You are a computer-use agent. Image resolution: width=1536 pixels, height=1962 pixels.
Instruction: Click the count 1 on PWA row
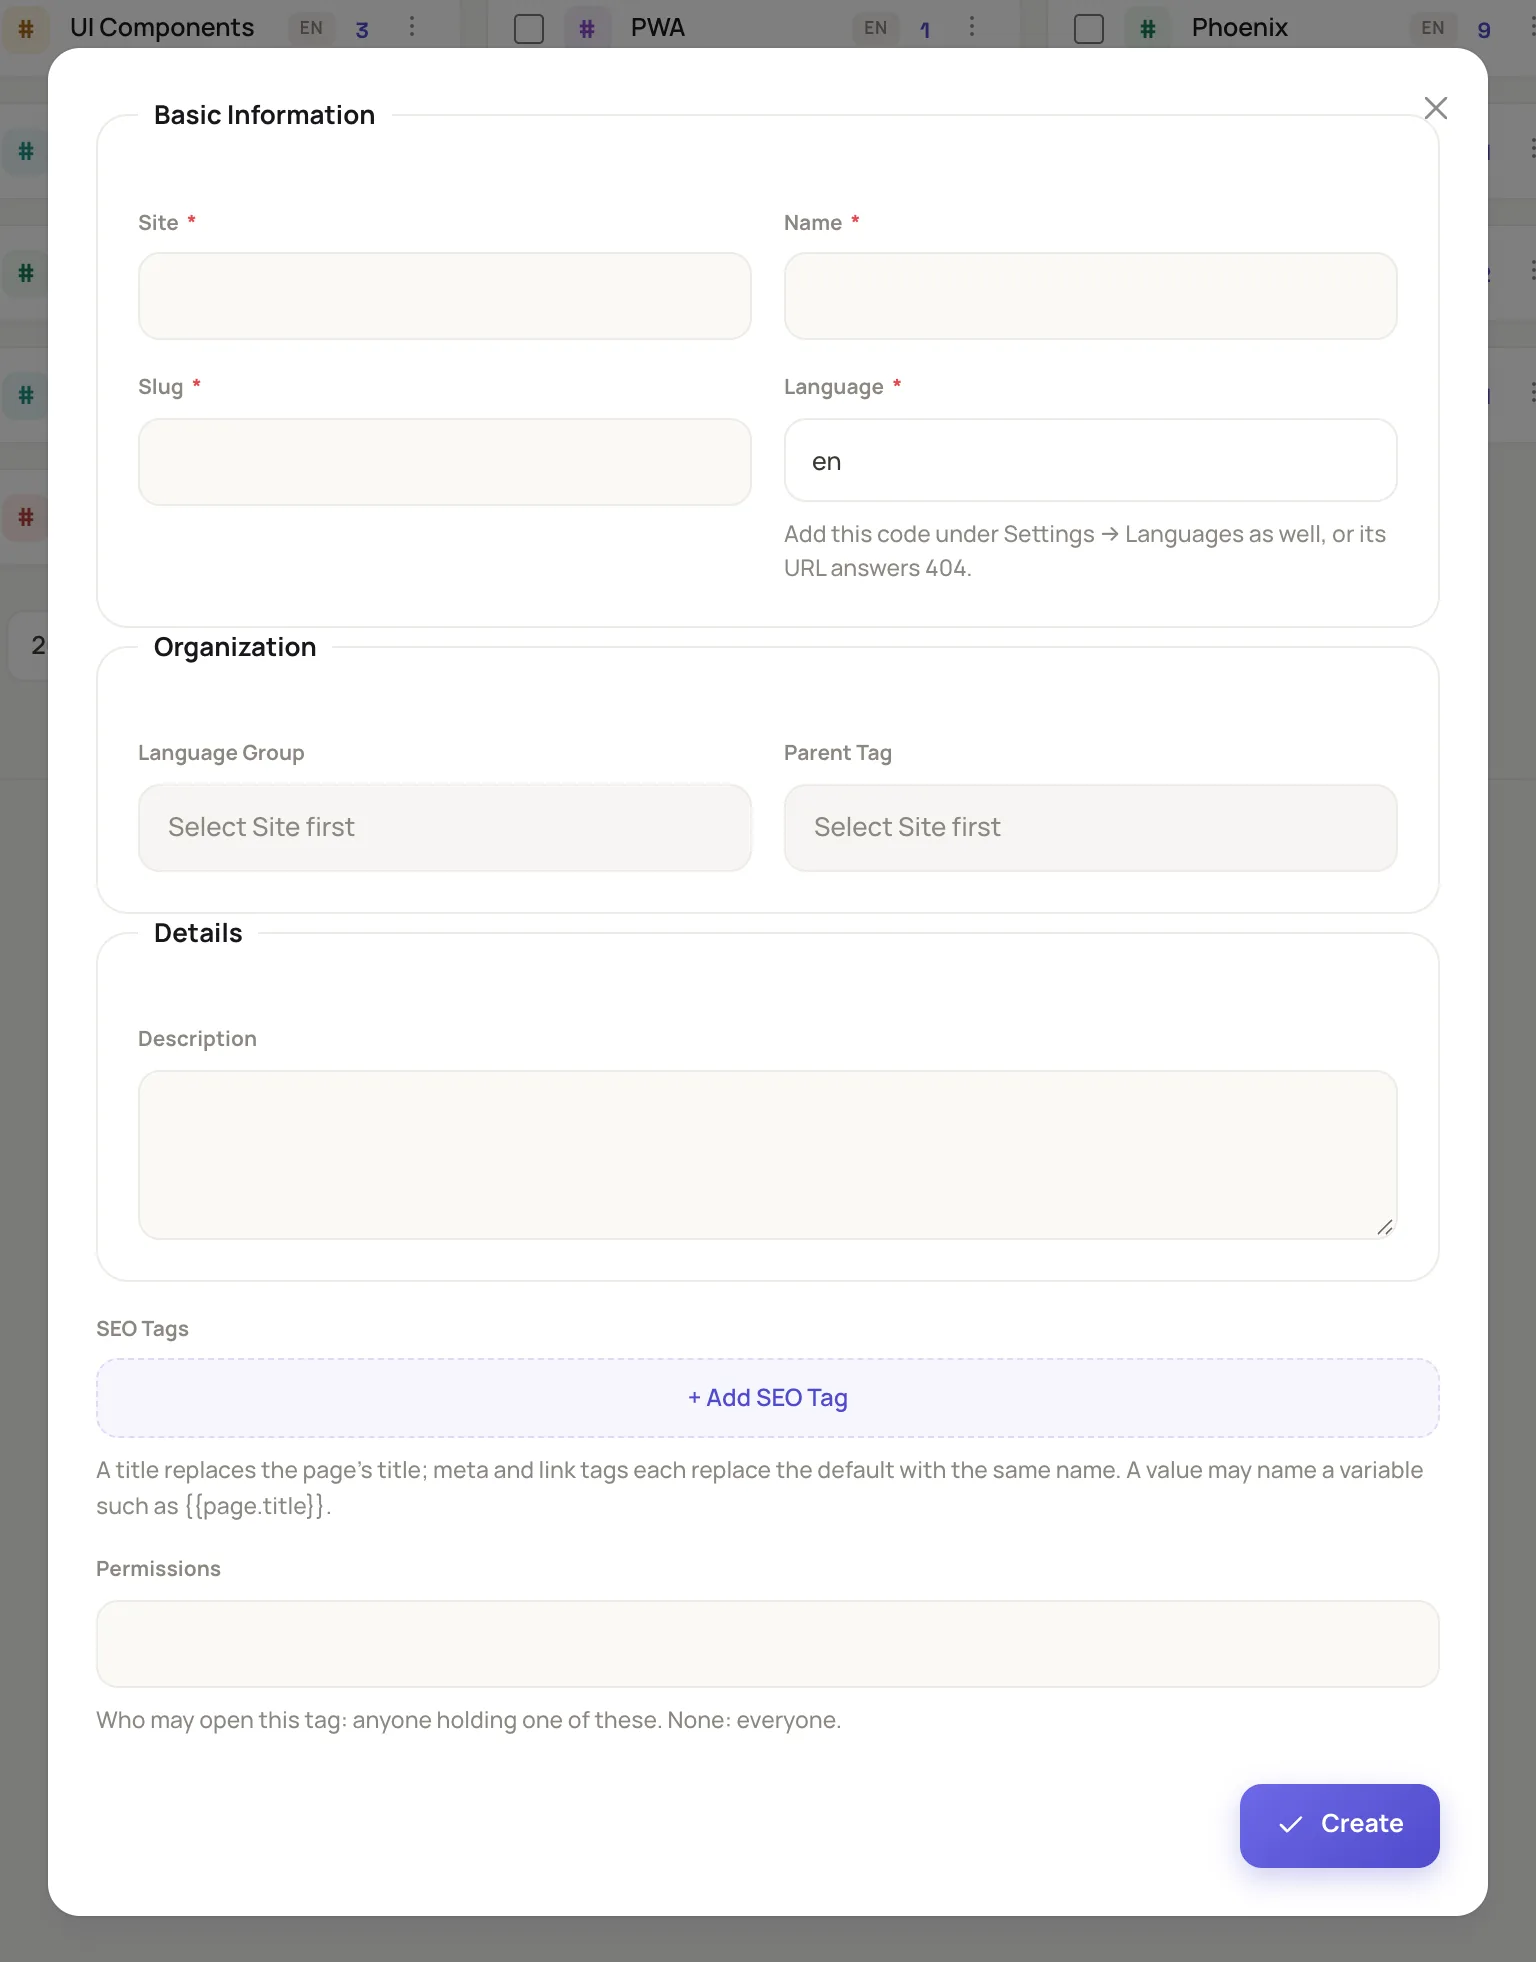tap(925, 30)
